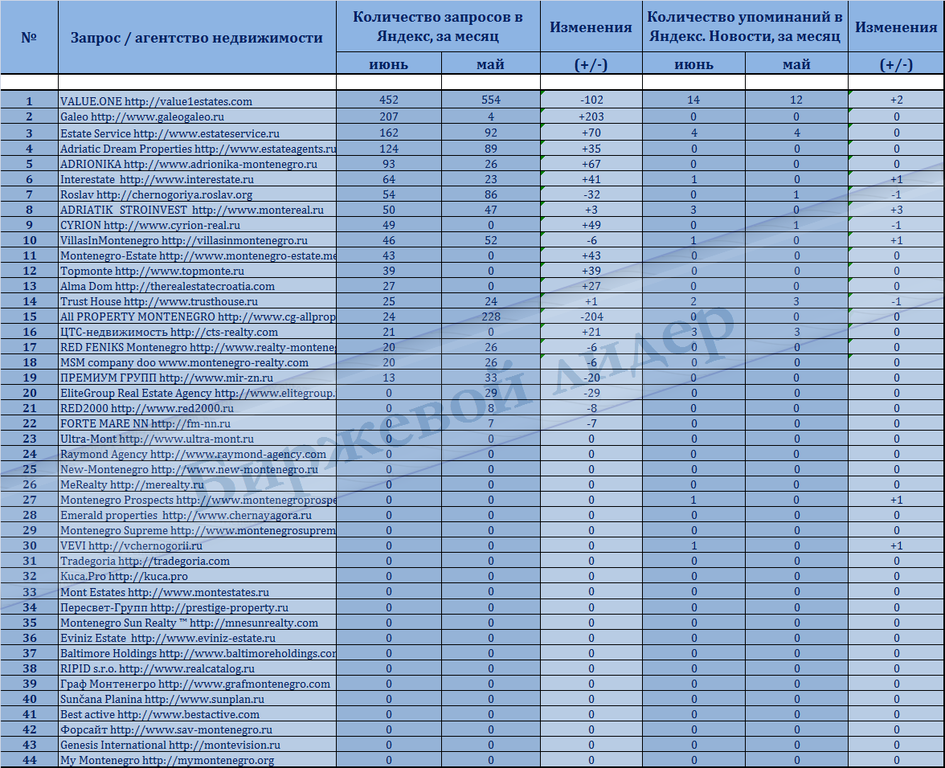Select the cell with value 452
This screenshot has height=768, width=945.
pos(389,100)
